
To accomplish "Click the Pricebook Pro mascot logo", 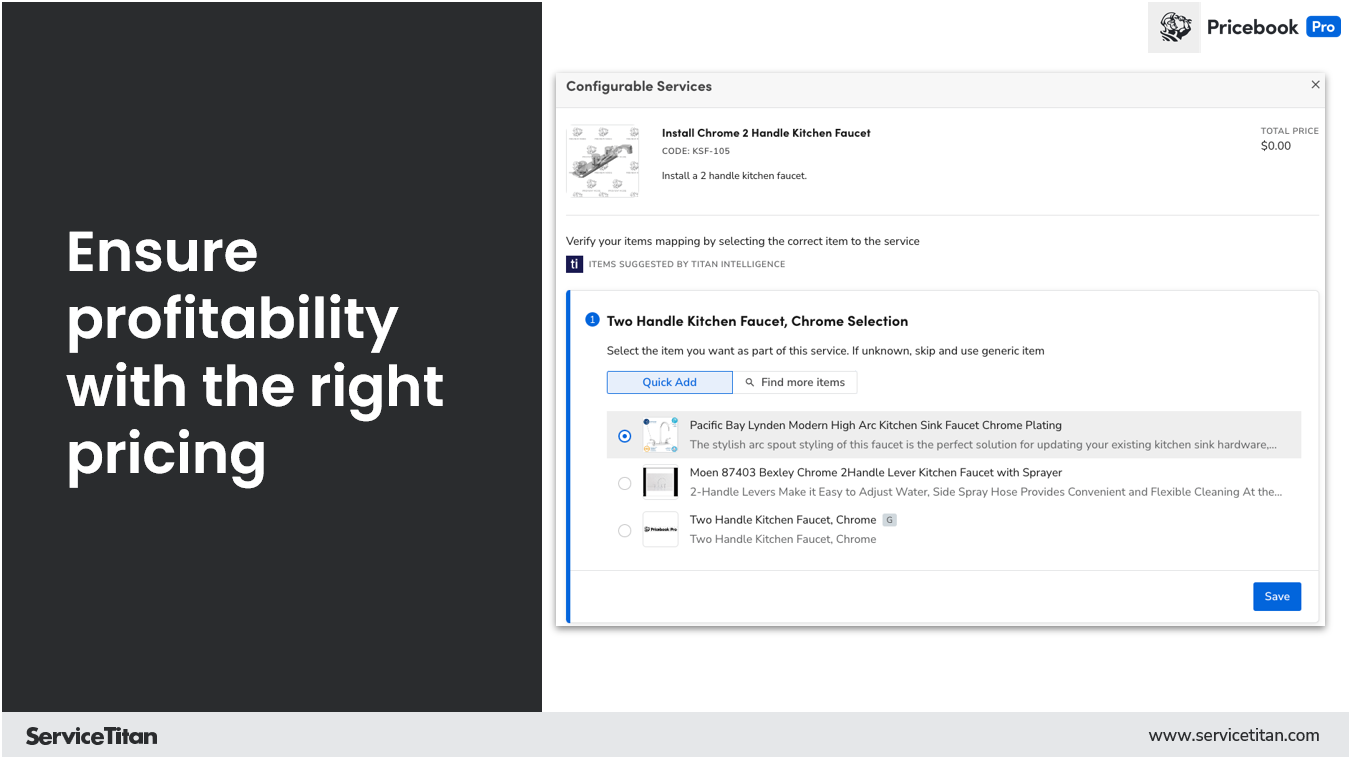I will coord(1174,27).
